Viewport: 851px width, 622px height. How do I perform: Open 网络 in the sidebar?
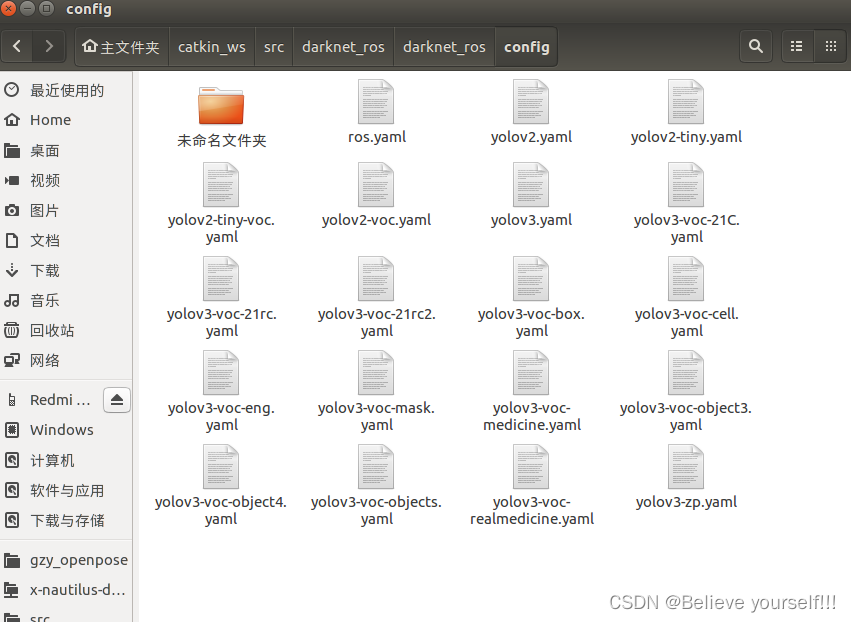click(x=66, y=360)
